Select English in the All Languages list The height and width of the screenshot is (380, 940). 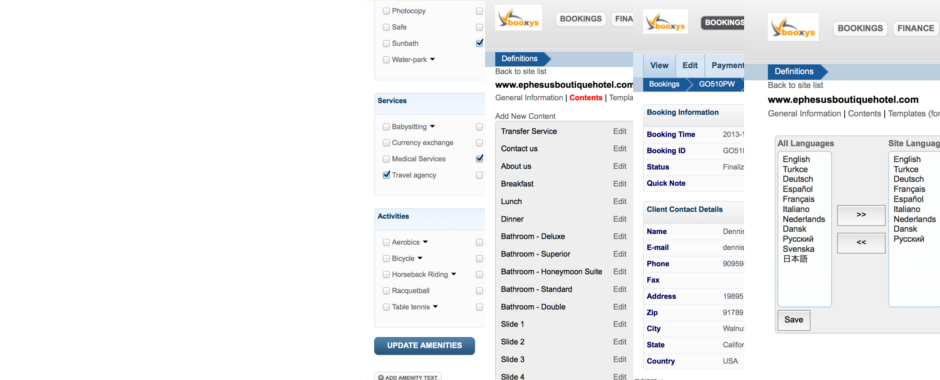(x=796, y=159)
